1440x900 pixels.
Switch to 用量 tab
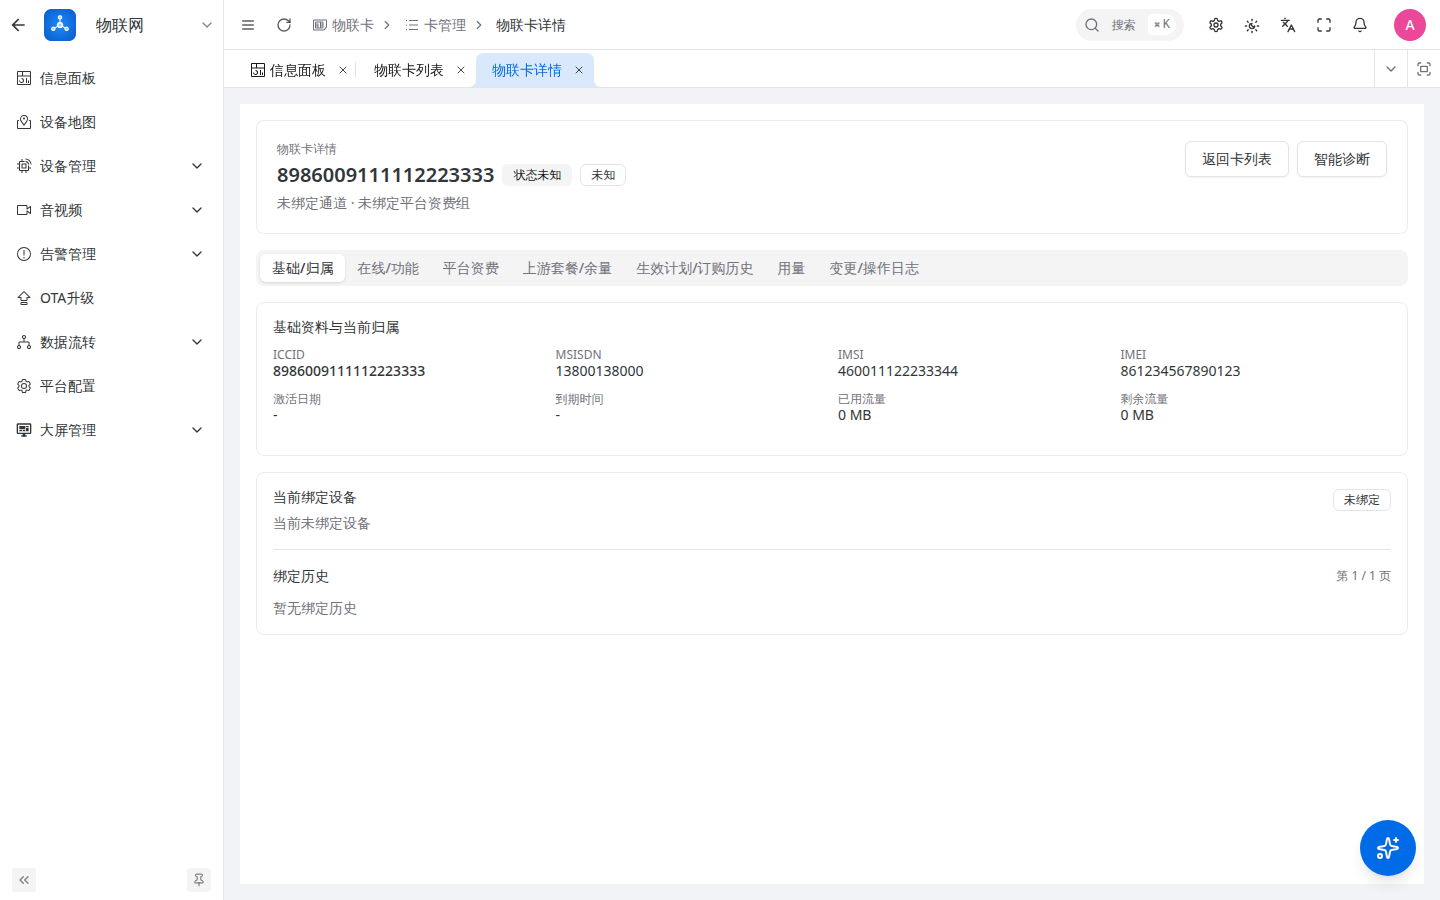point(791,268)
